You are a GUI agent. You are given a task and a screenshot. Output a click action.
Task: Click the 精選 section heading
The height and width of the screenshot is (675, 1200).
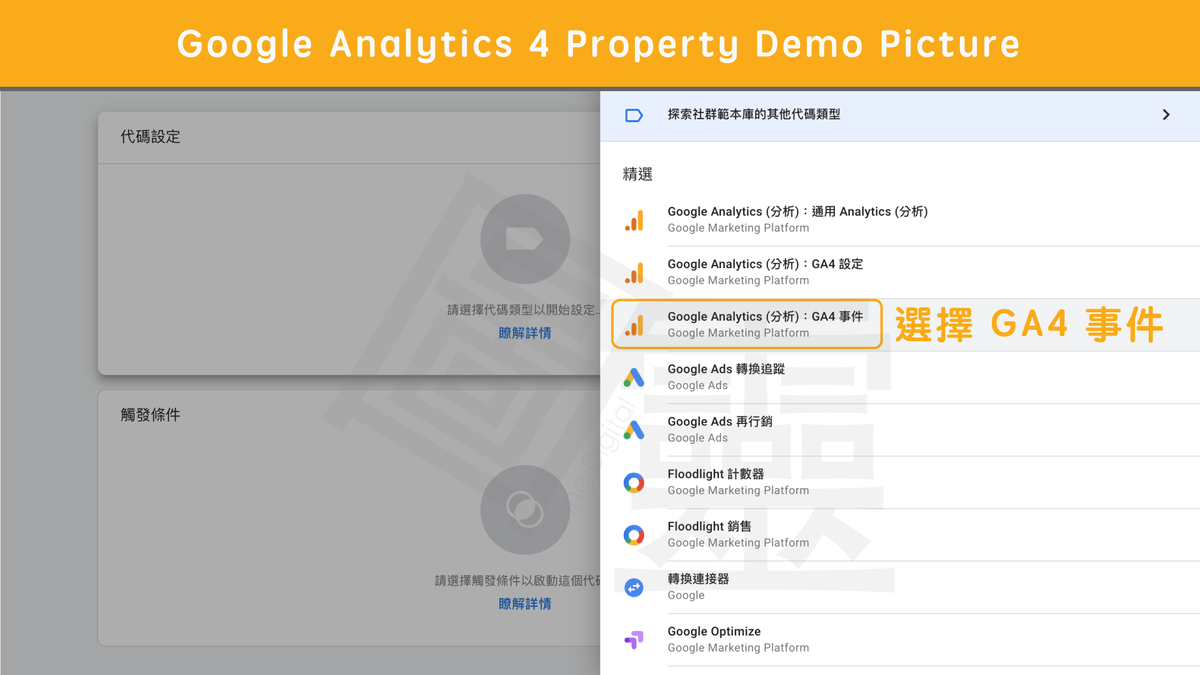[x=638, y=174]
